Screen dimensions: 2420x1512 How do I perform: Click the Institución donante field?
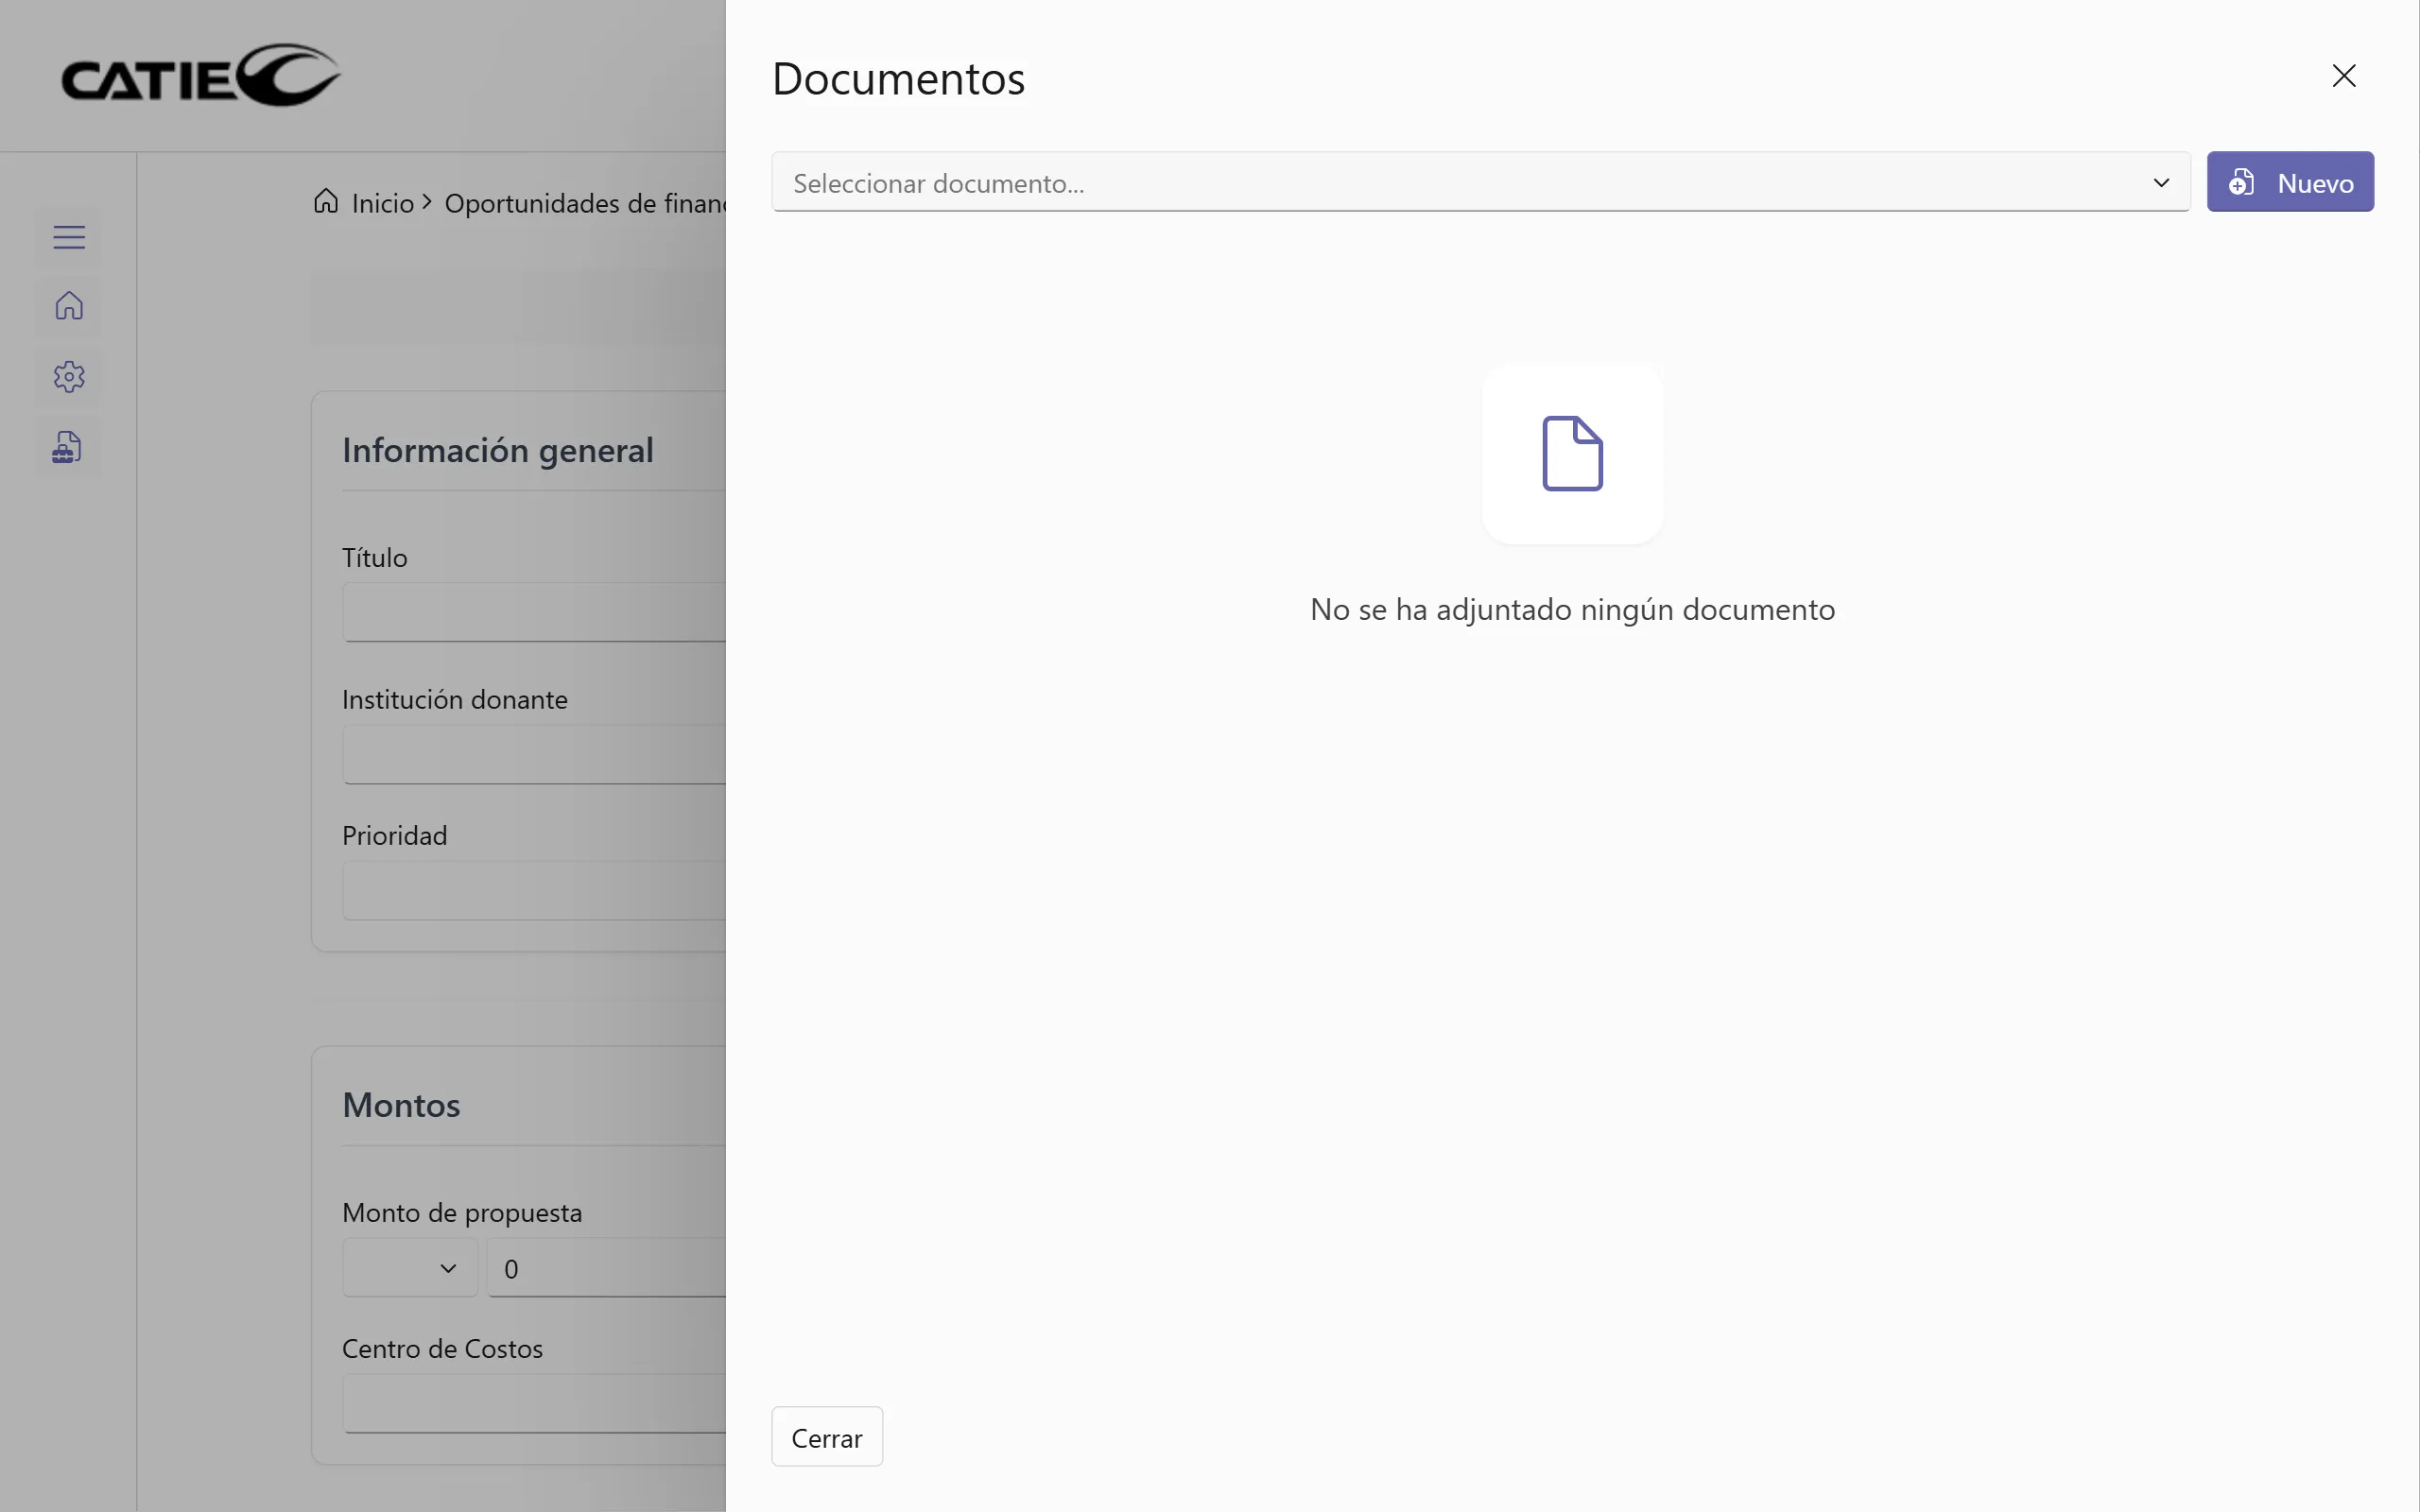535,755
